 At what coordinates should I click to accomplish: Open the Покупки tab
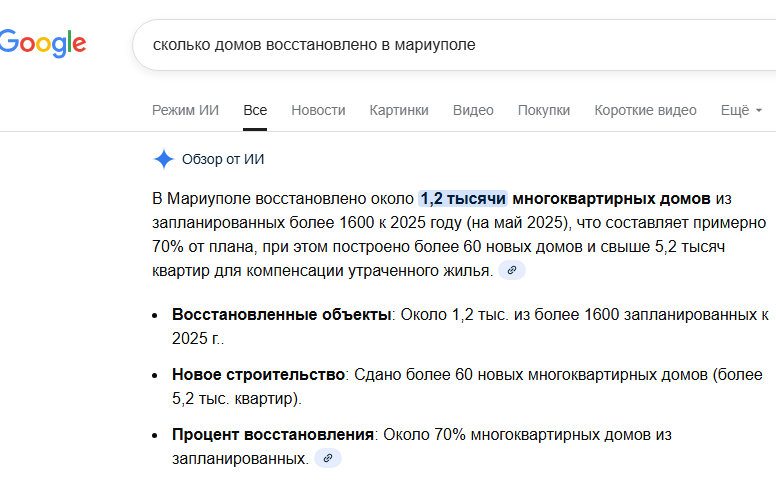point(544,110)
